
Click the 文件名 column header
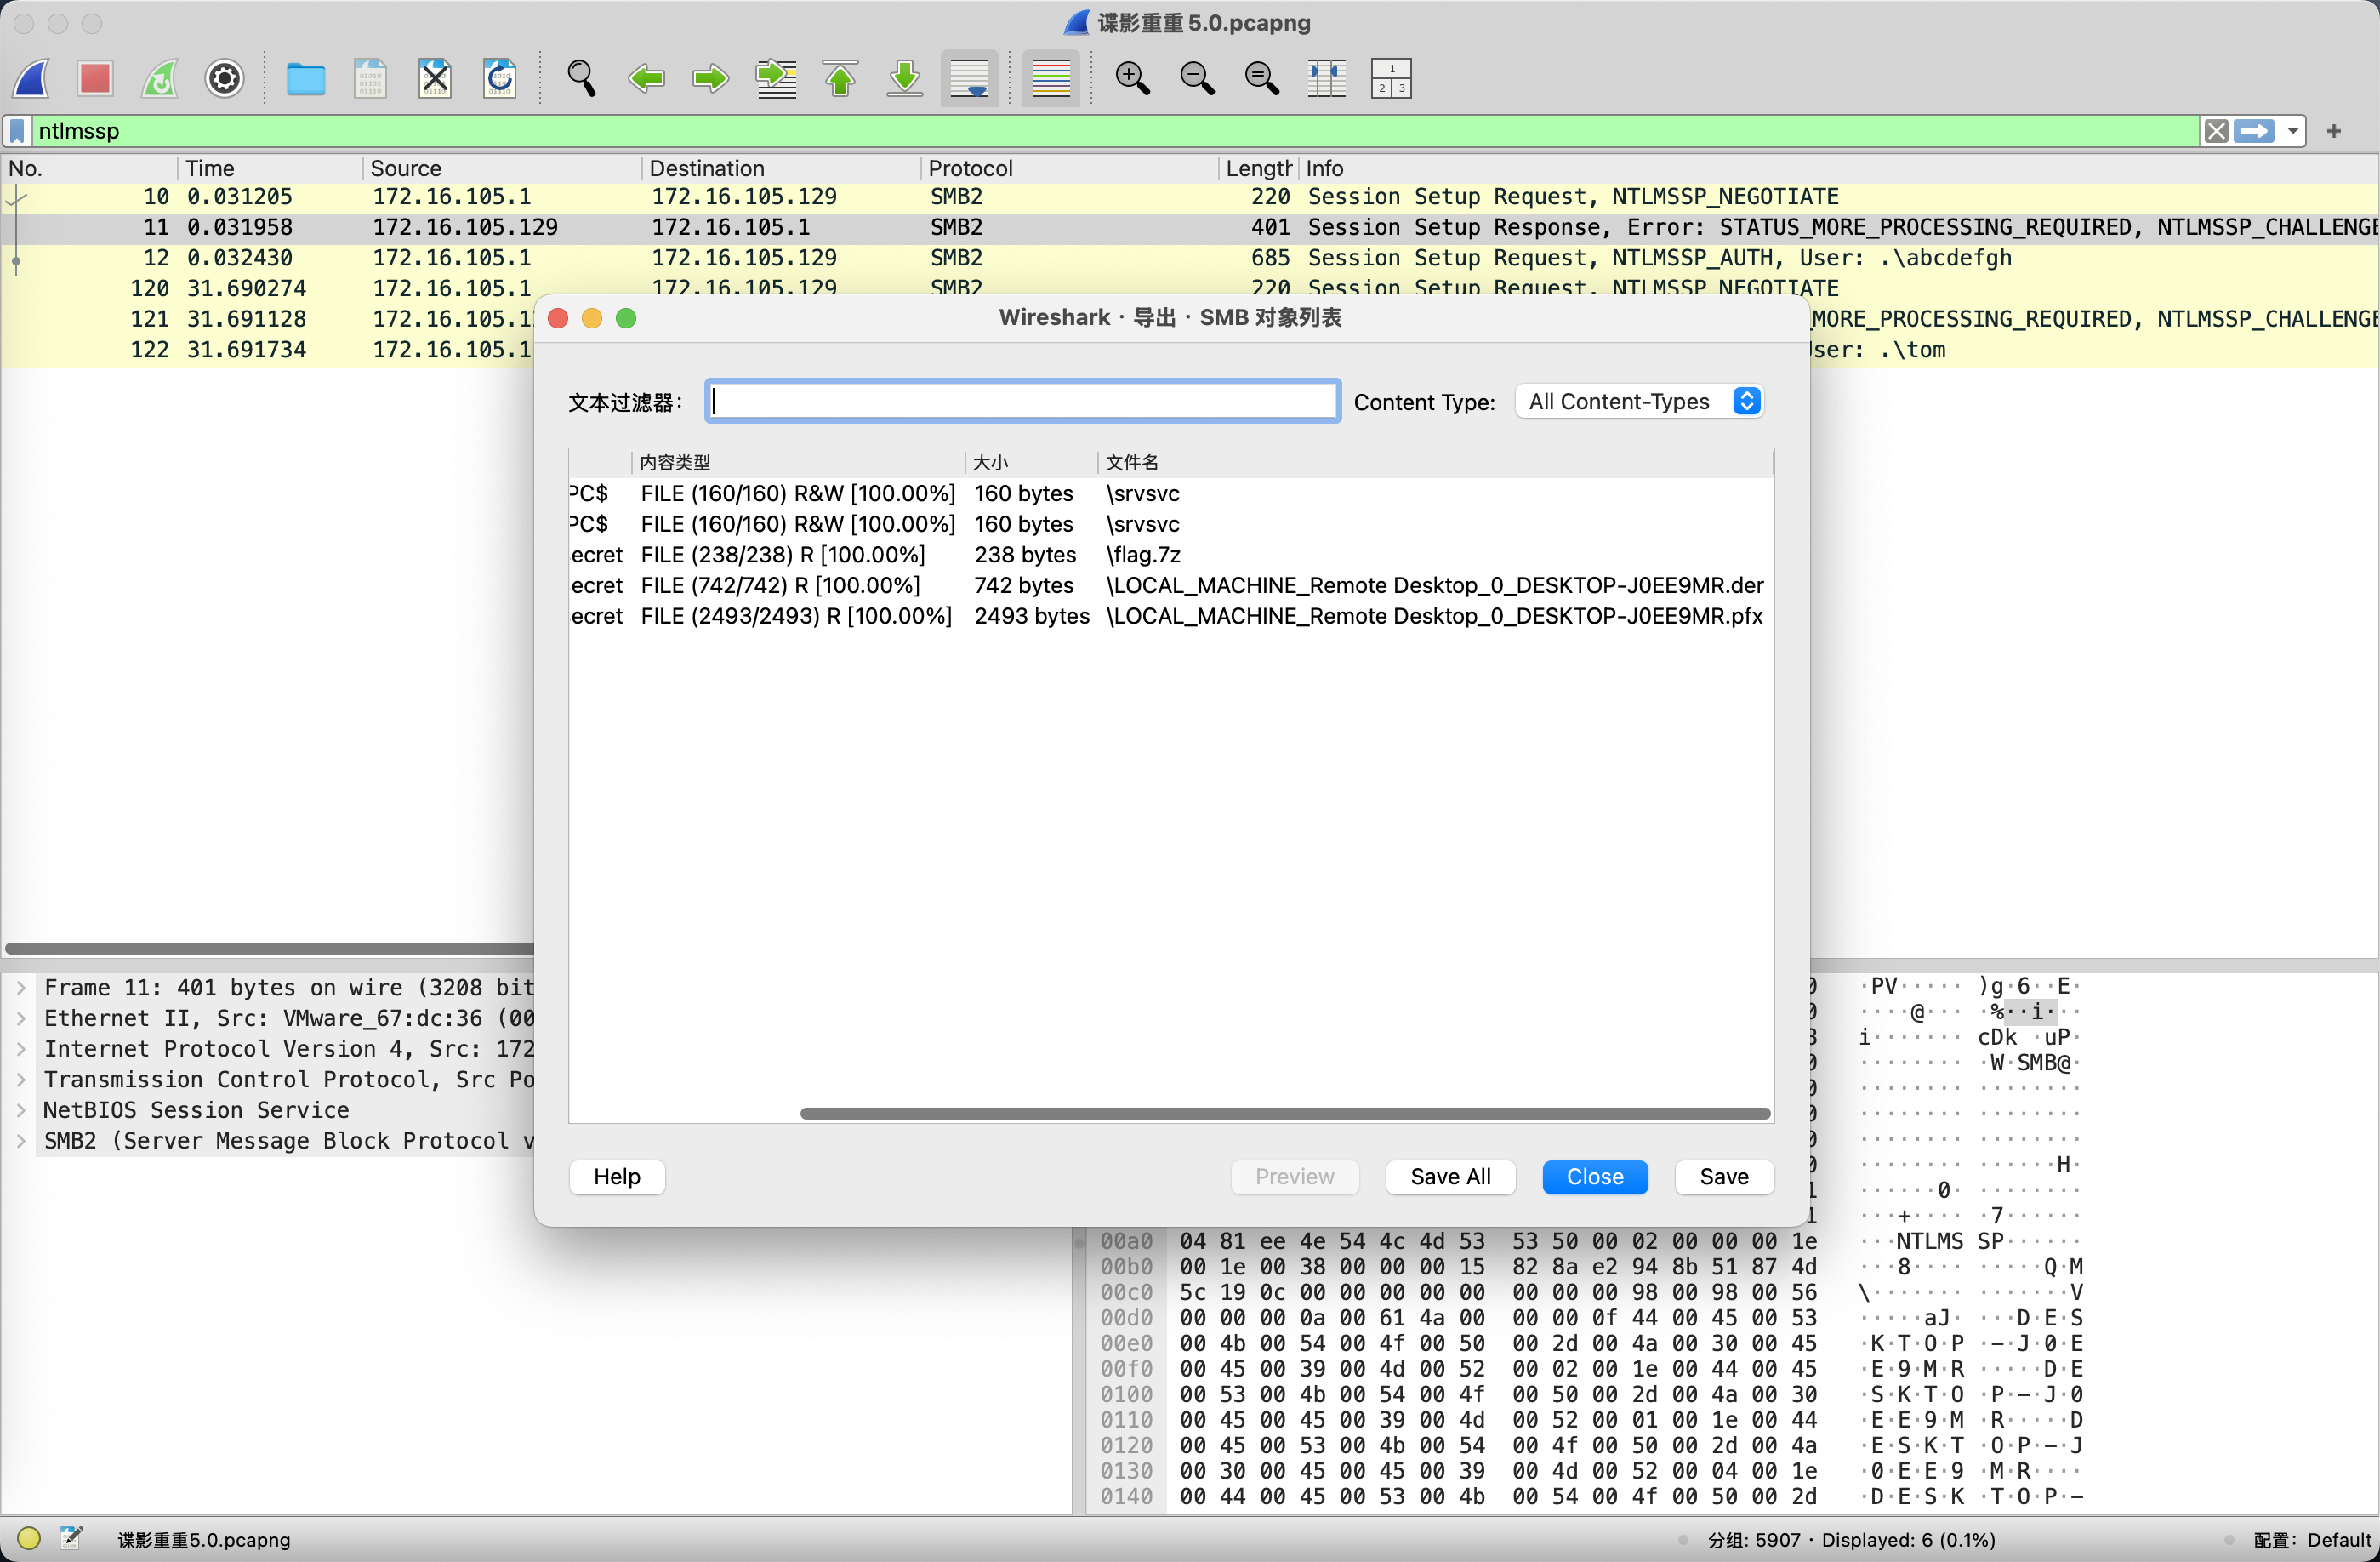pyautogui.click(x=1435, y=462)
